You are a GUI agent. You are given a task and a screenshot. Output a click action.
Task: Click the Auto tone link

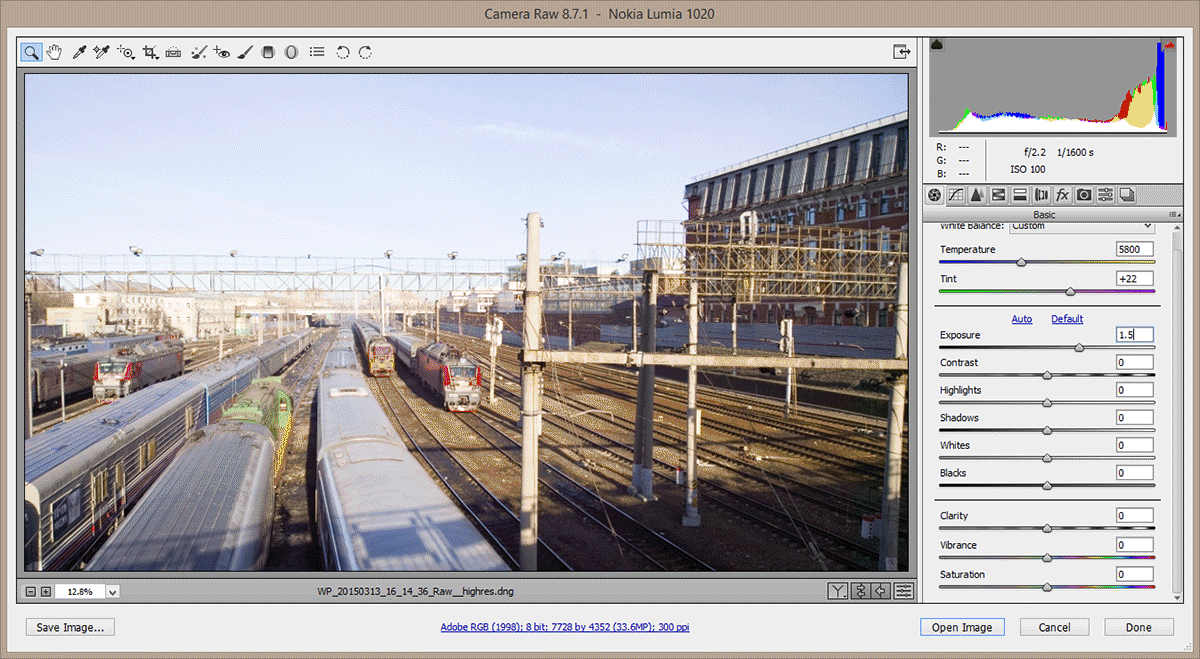tap(1022, 319)
